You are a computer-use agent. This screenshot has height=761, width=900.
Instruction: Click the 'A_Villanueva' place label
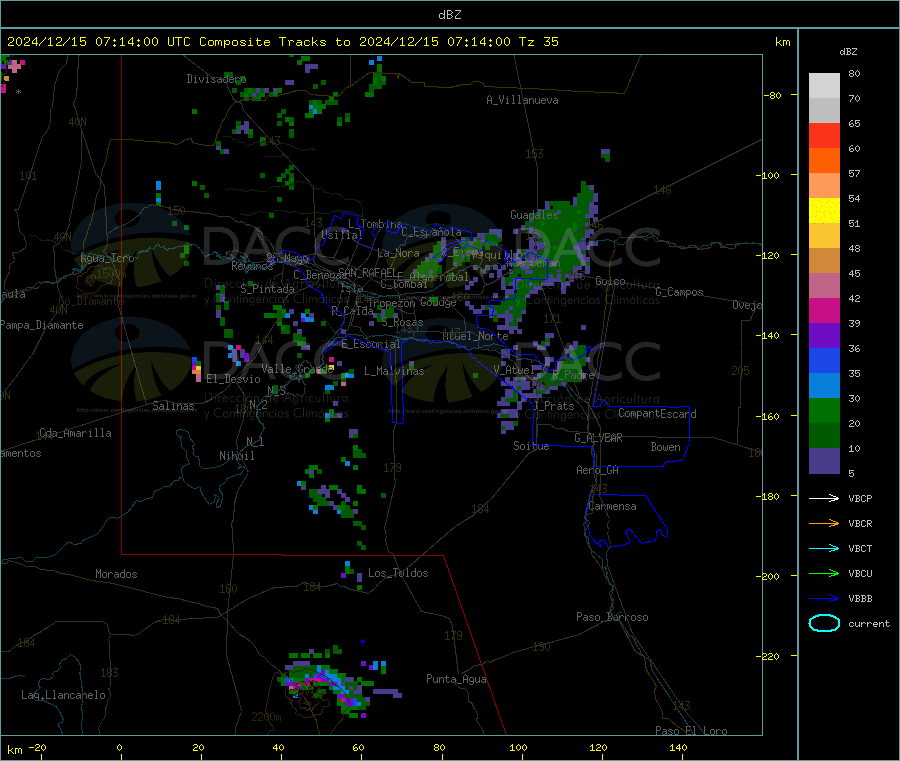(522, 100)
